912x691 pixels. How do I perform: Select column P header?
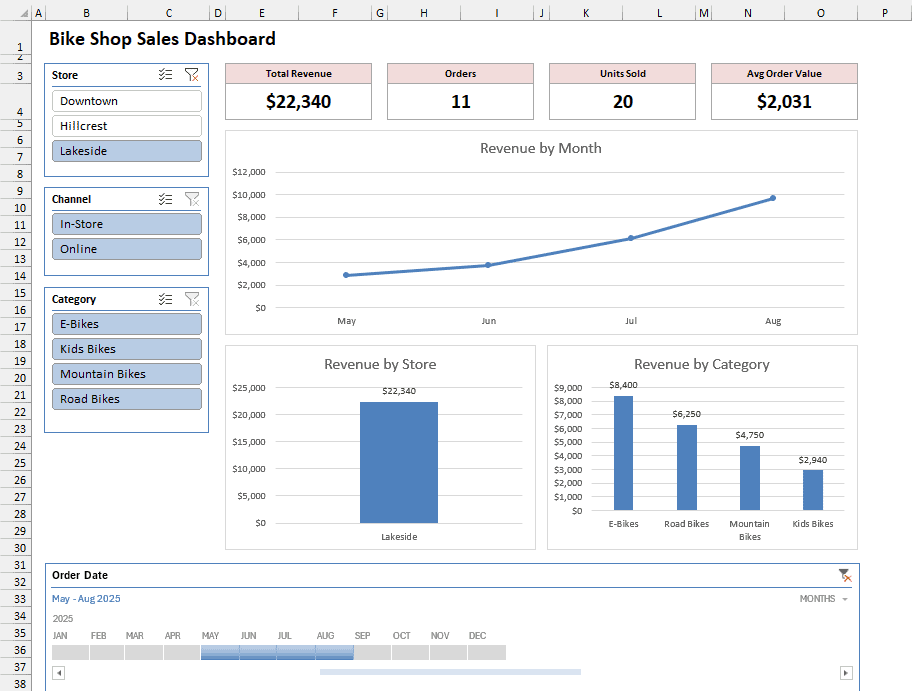[885, 13]
